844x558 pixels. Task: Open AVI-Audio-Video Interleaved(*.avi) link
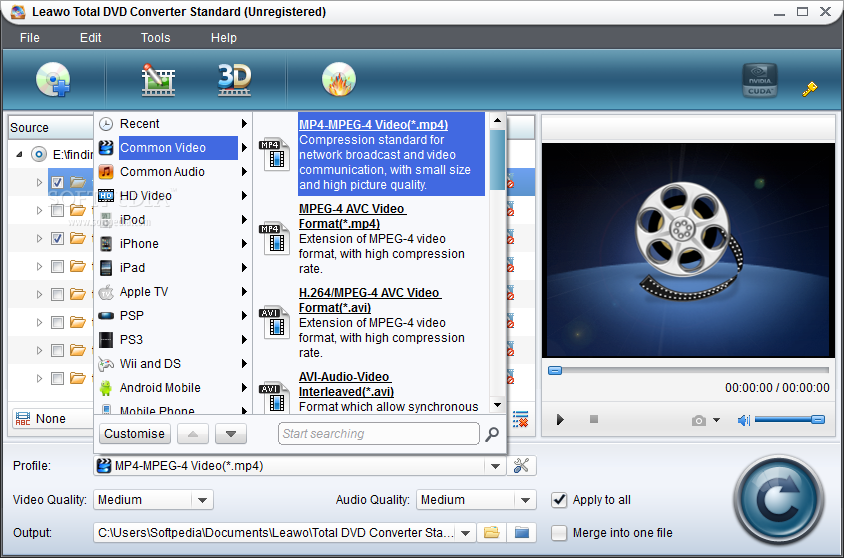coord(346,384)
